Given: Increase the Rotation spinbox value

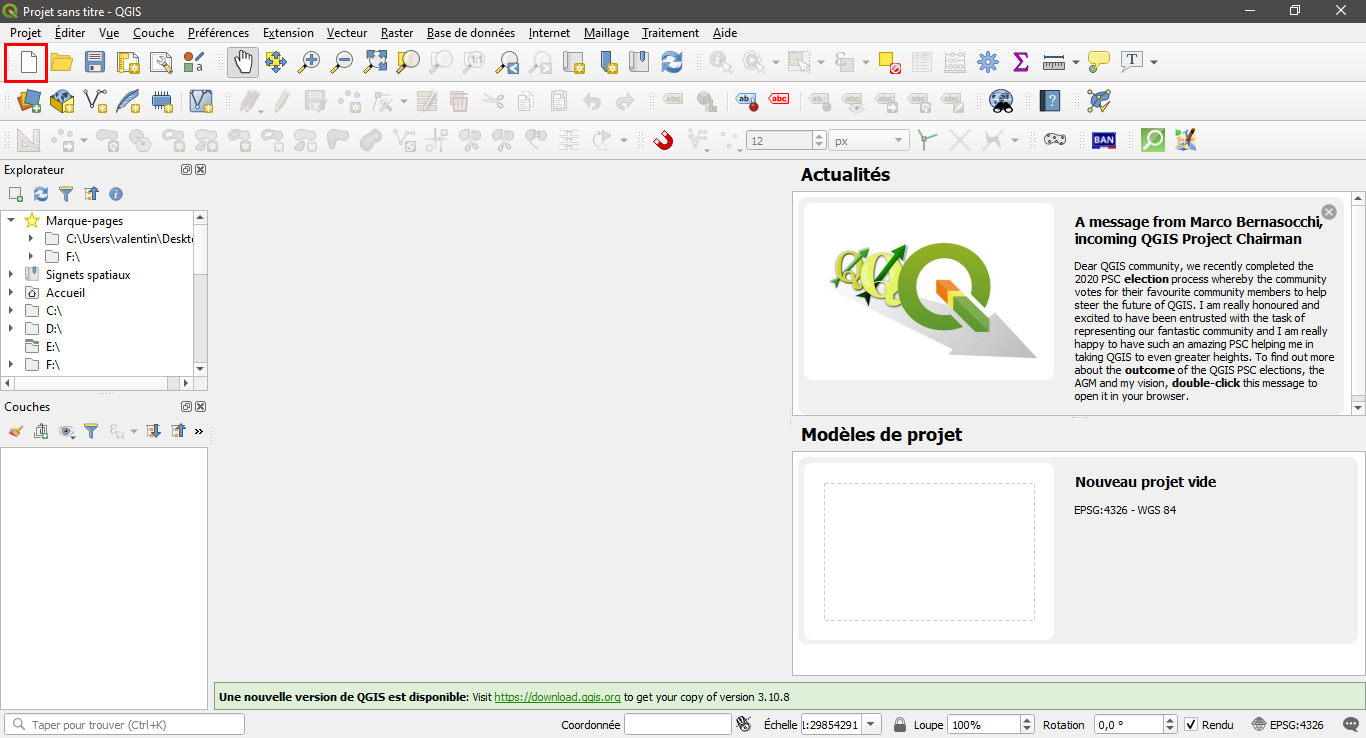Looking at the screenshot, I should pyautogui.click(x=1170, y=720).
